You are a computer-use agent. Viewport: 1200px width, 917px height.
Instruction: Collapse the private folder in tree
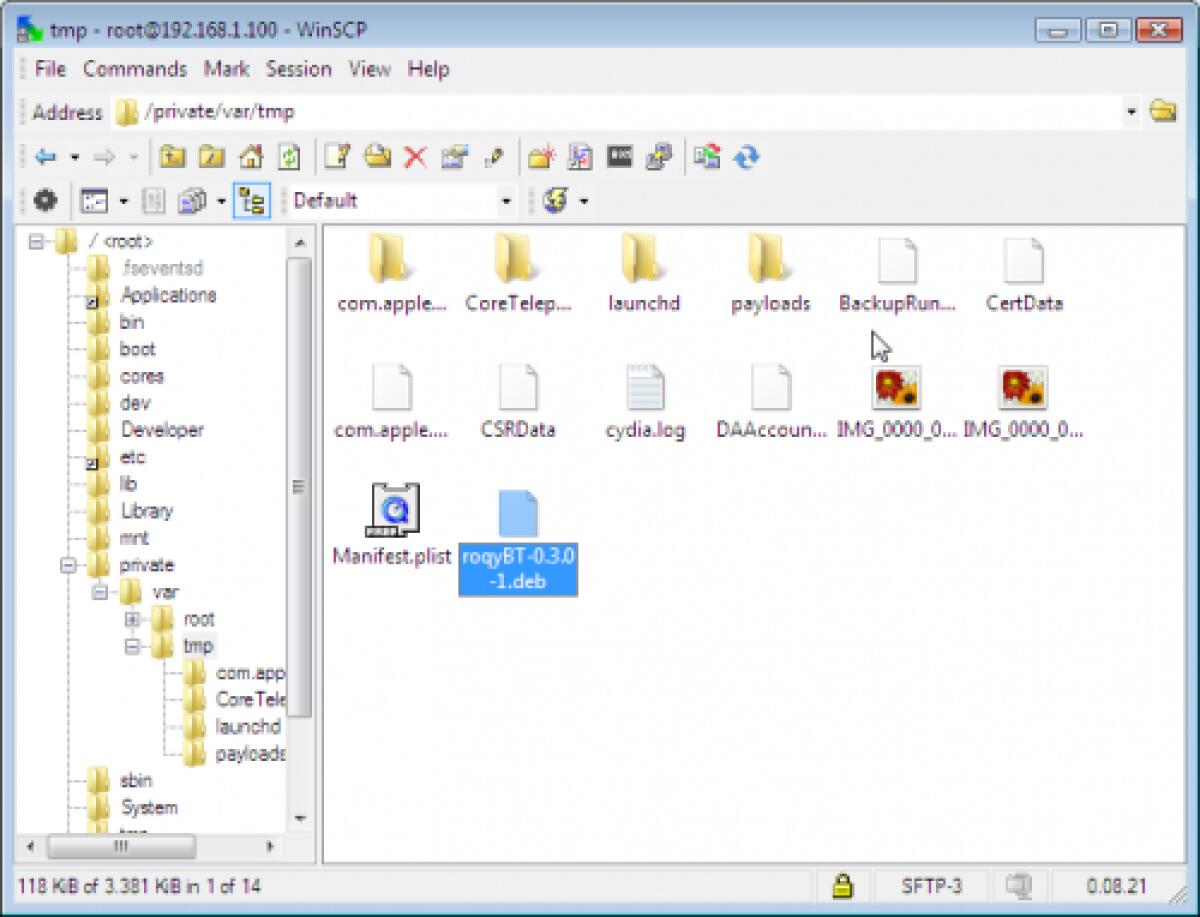[69, 565]
